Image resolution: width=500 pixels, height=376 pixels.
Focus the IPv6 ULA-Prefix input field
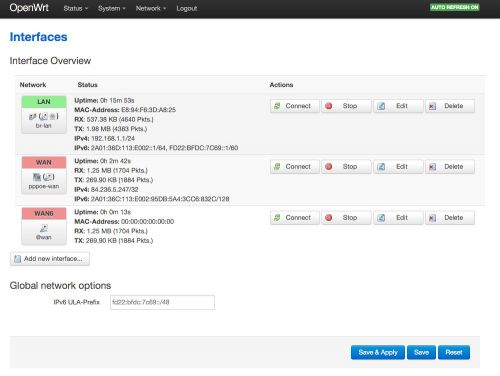pos(162,302)
